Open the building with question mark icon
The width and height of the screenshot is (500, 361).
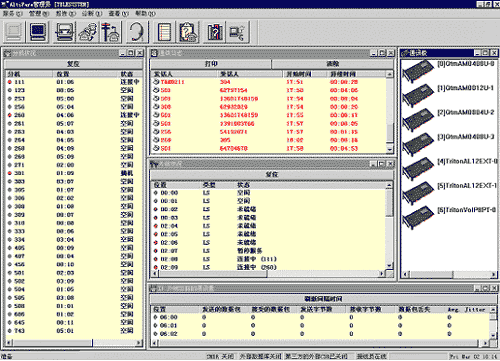coord(214,32)
